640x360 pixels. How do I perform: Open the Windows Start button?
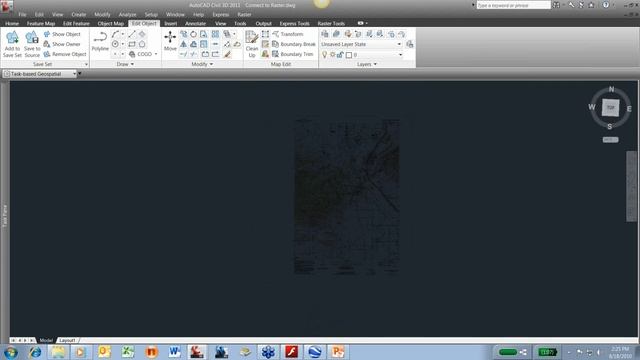[x=10, y=352]
